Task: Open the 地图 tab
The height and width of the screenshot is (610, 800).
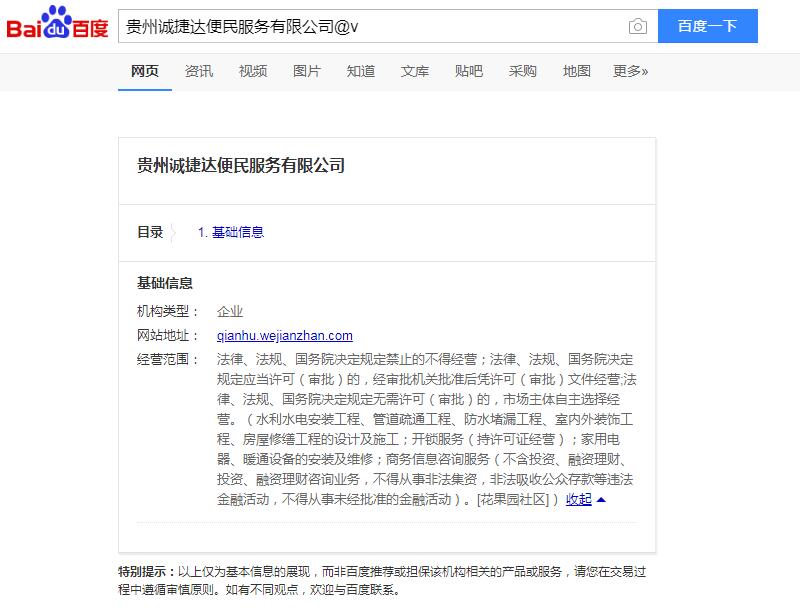Action: pos(577,71)
